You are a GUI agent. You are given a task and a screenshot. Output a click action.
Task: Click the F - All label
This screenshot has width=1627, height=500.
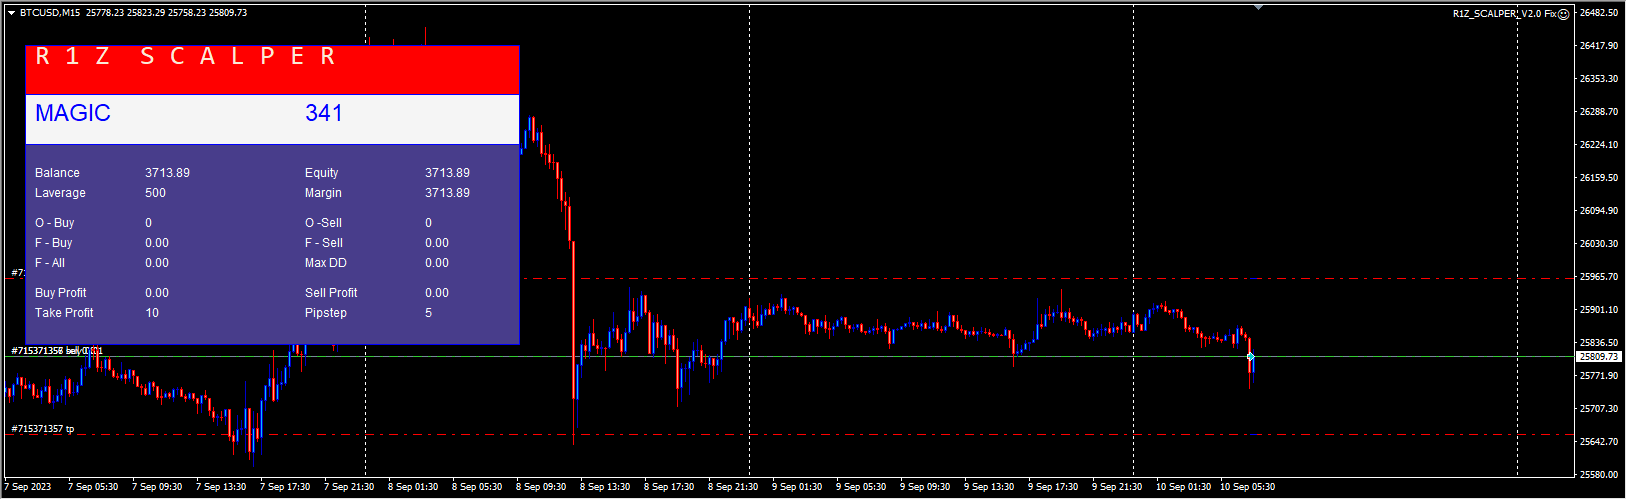pyautogui.click(x=50, y=263)
